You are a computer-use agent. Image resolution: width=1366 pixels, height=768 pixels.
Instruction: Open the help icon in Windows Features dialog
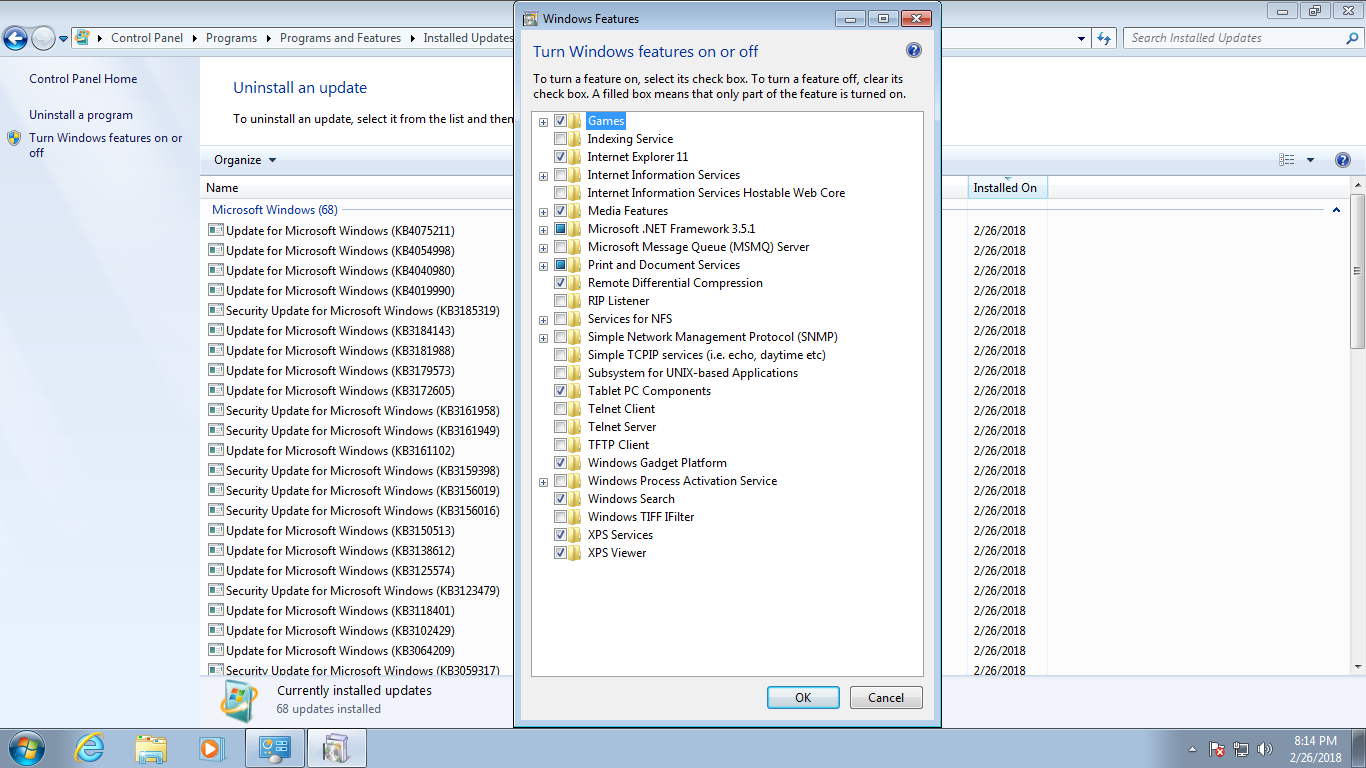pos(913,51)
